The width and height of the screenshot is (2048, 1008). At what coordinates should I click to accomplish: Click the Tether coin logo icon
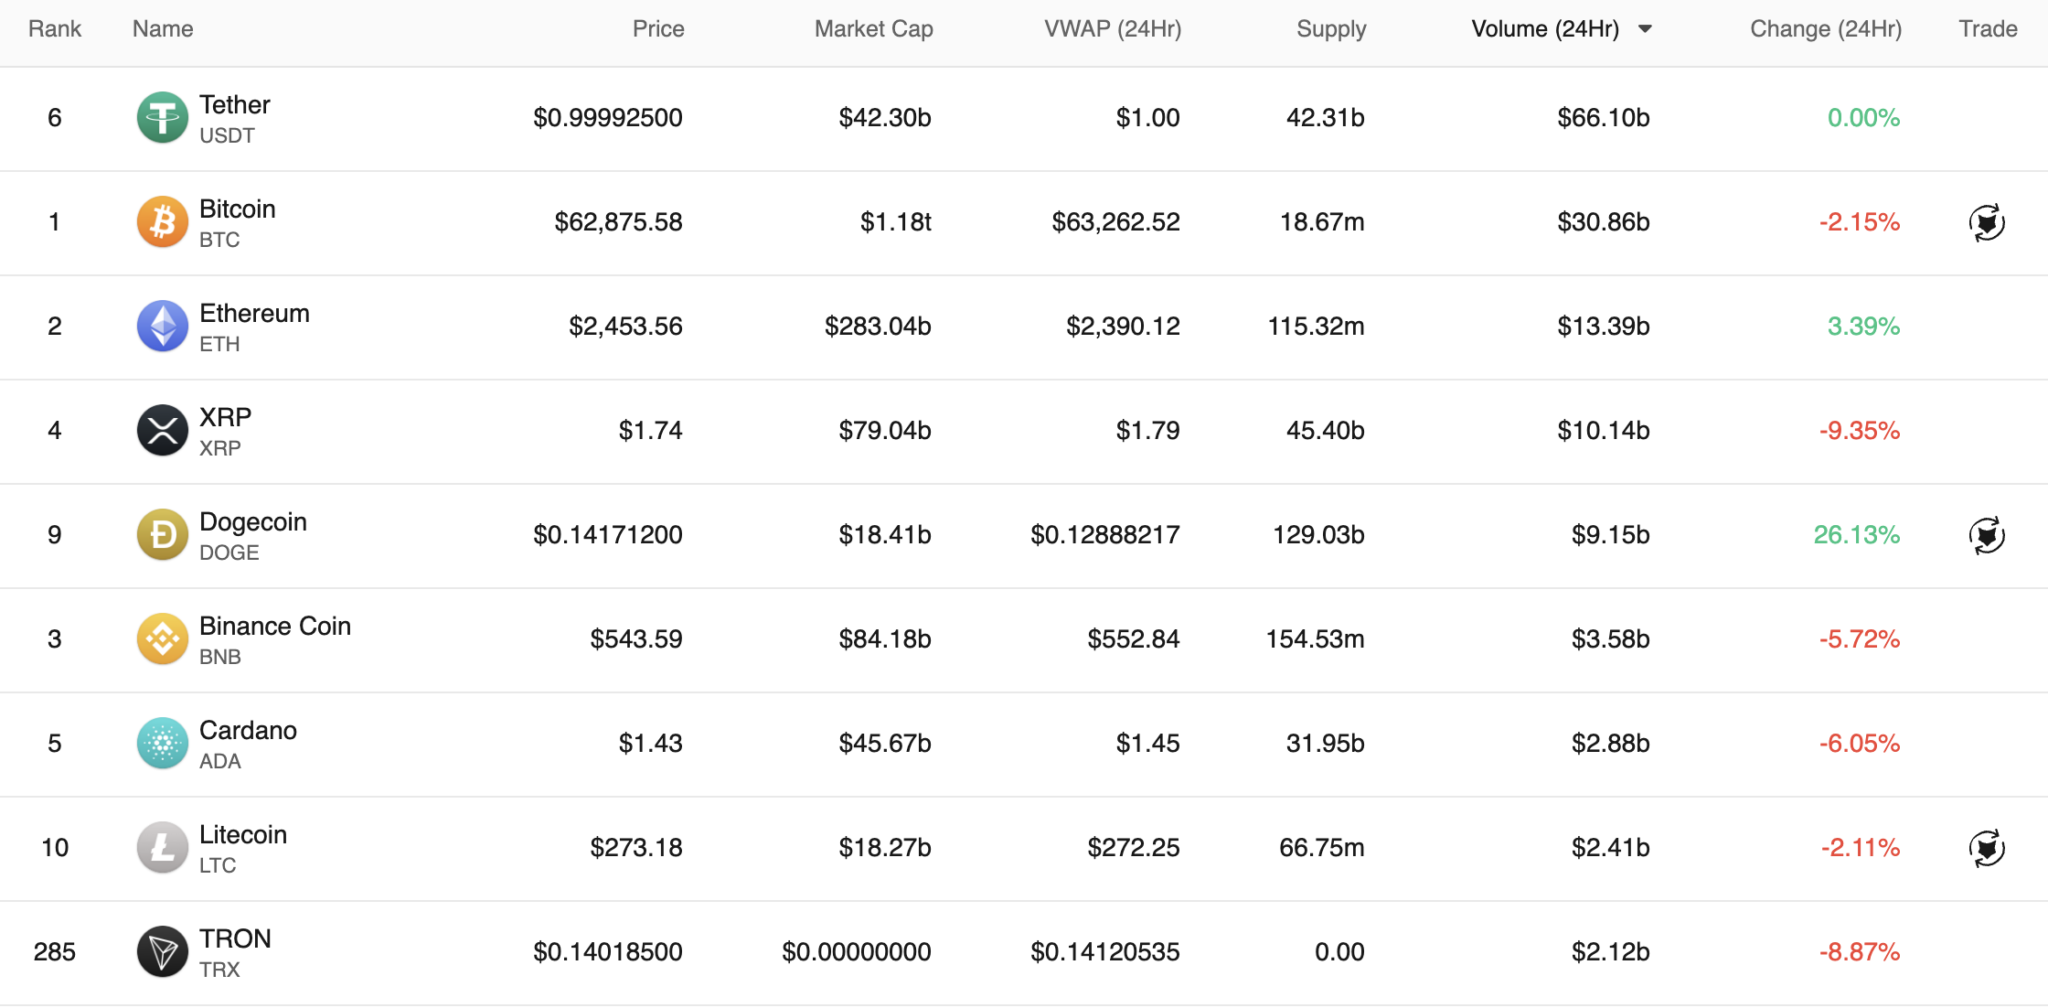pyautogui.click(x=162, y=118)
